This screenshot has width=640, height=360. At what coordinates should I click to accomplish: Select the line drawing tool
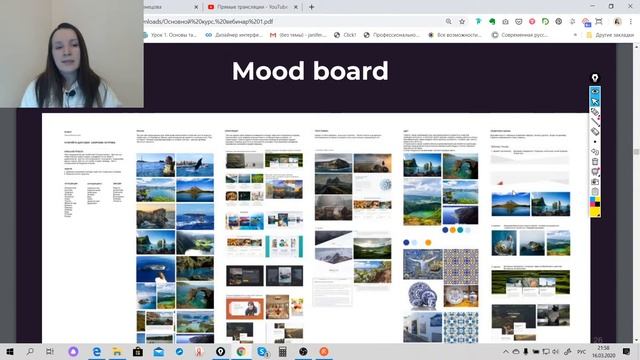coord(595,122)
